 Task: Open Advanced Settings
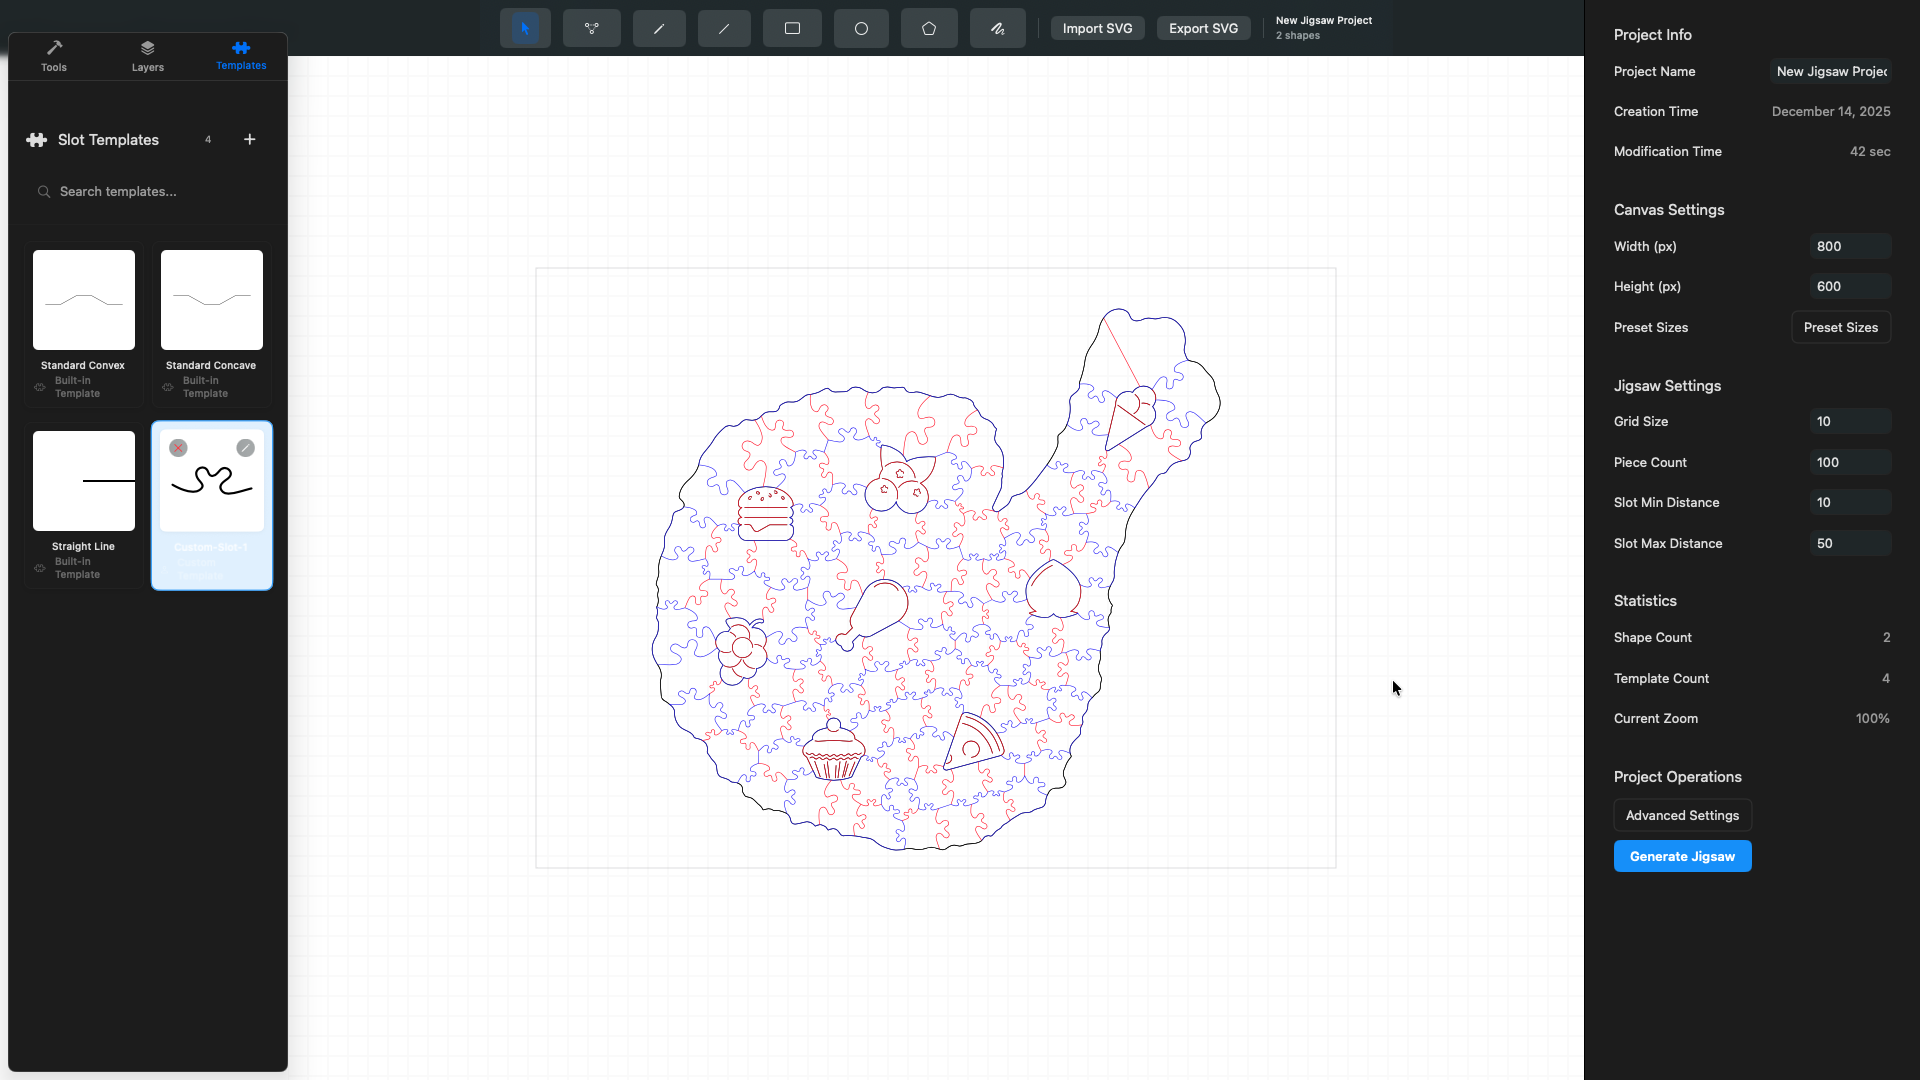pos(1682,815)
